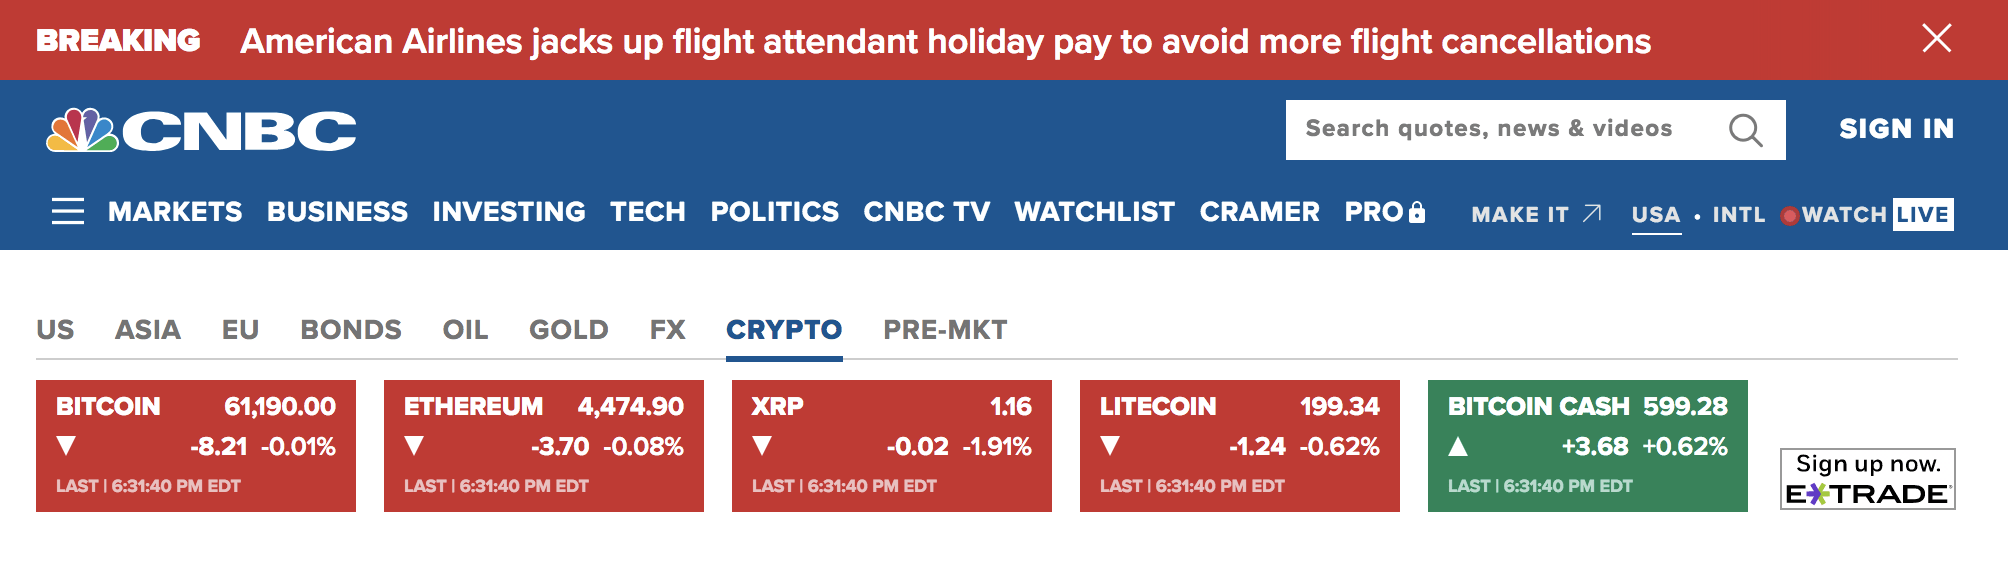Open the breaking American Airlines headline
Image resolution: width=2008 pixels, height=566 pixels.
(x=945, y=41)
